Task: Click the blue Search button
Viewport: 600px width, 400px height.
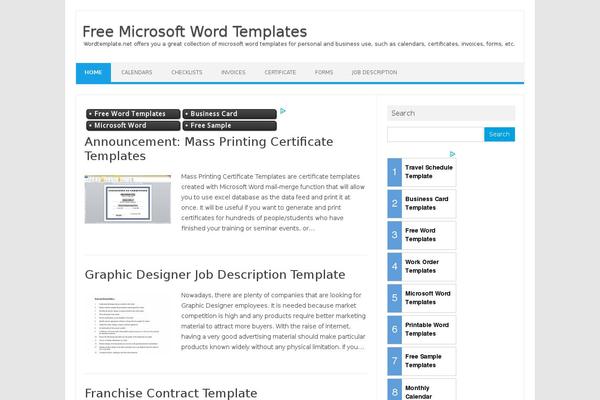Action: click(x=499, y=134)
